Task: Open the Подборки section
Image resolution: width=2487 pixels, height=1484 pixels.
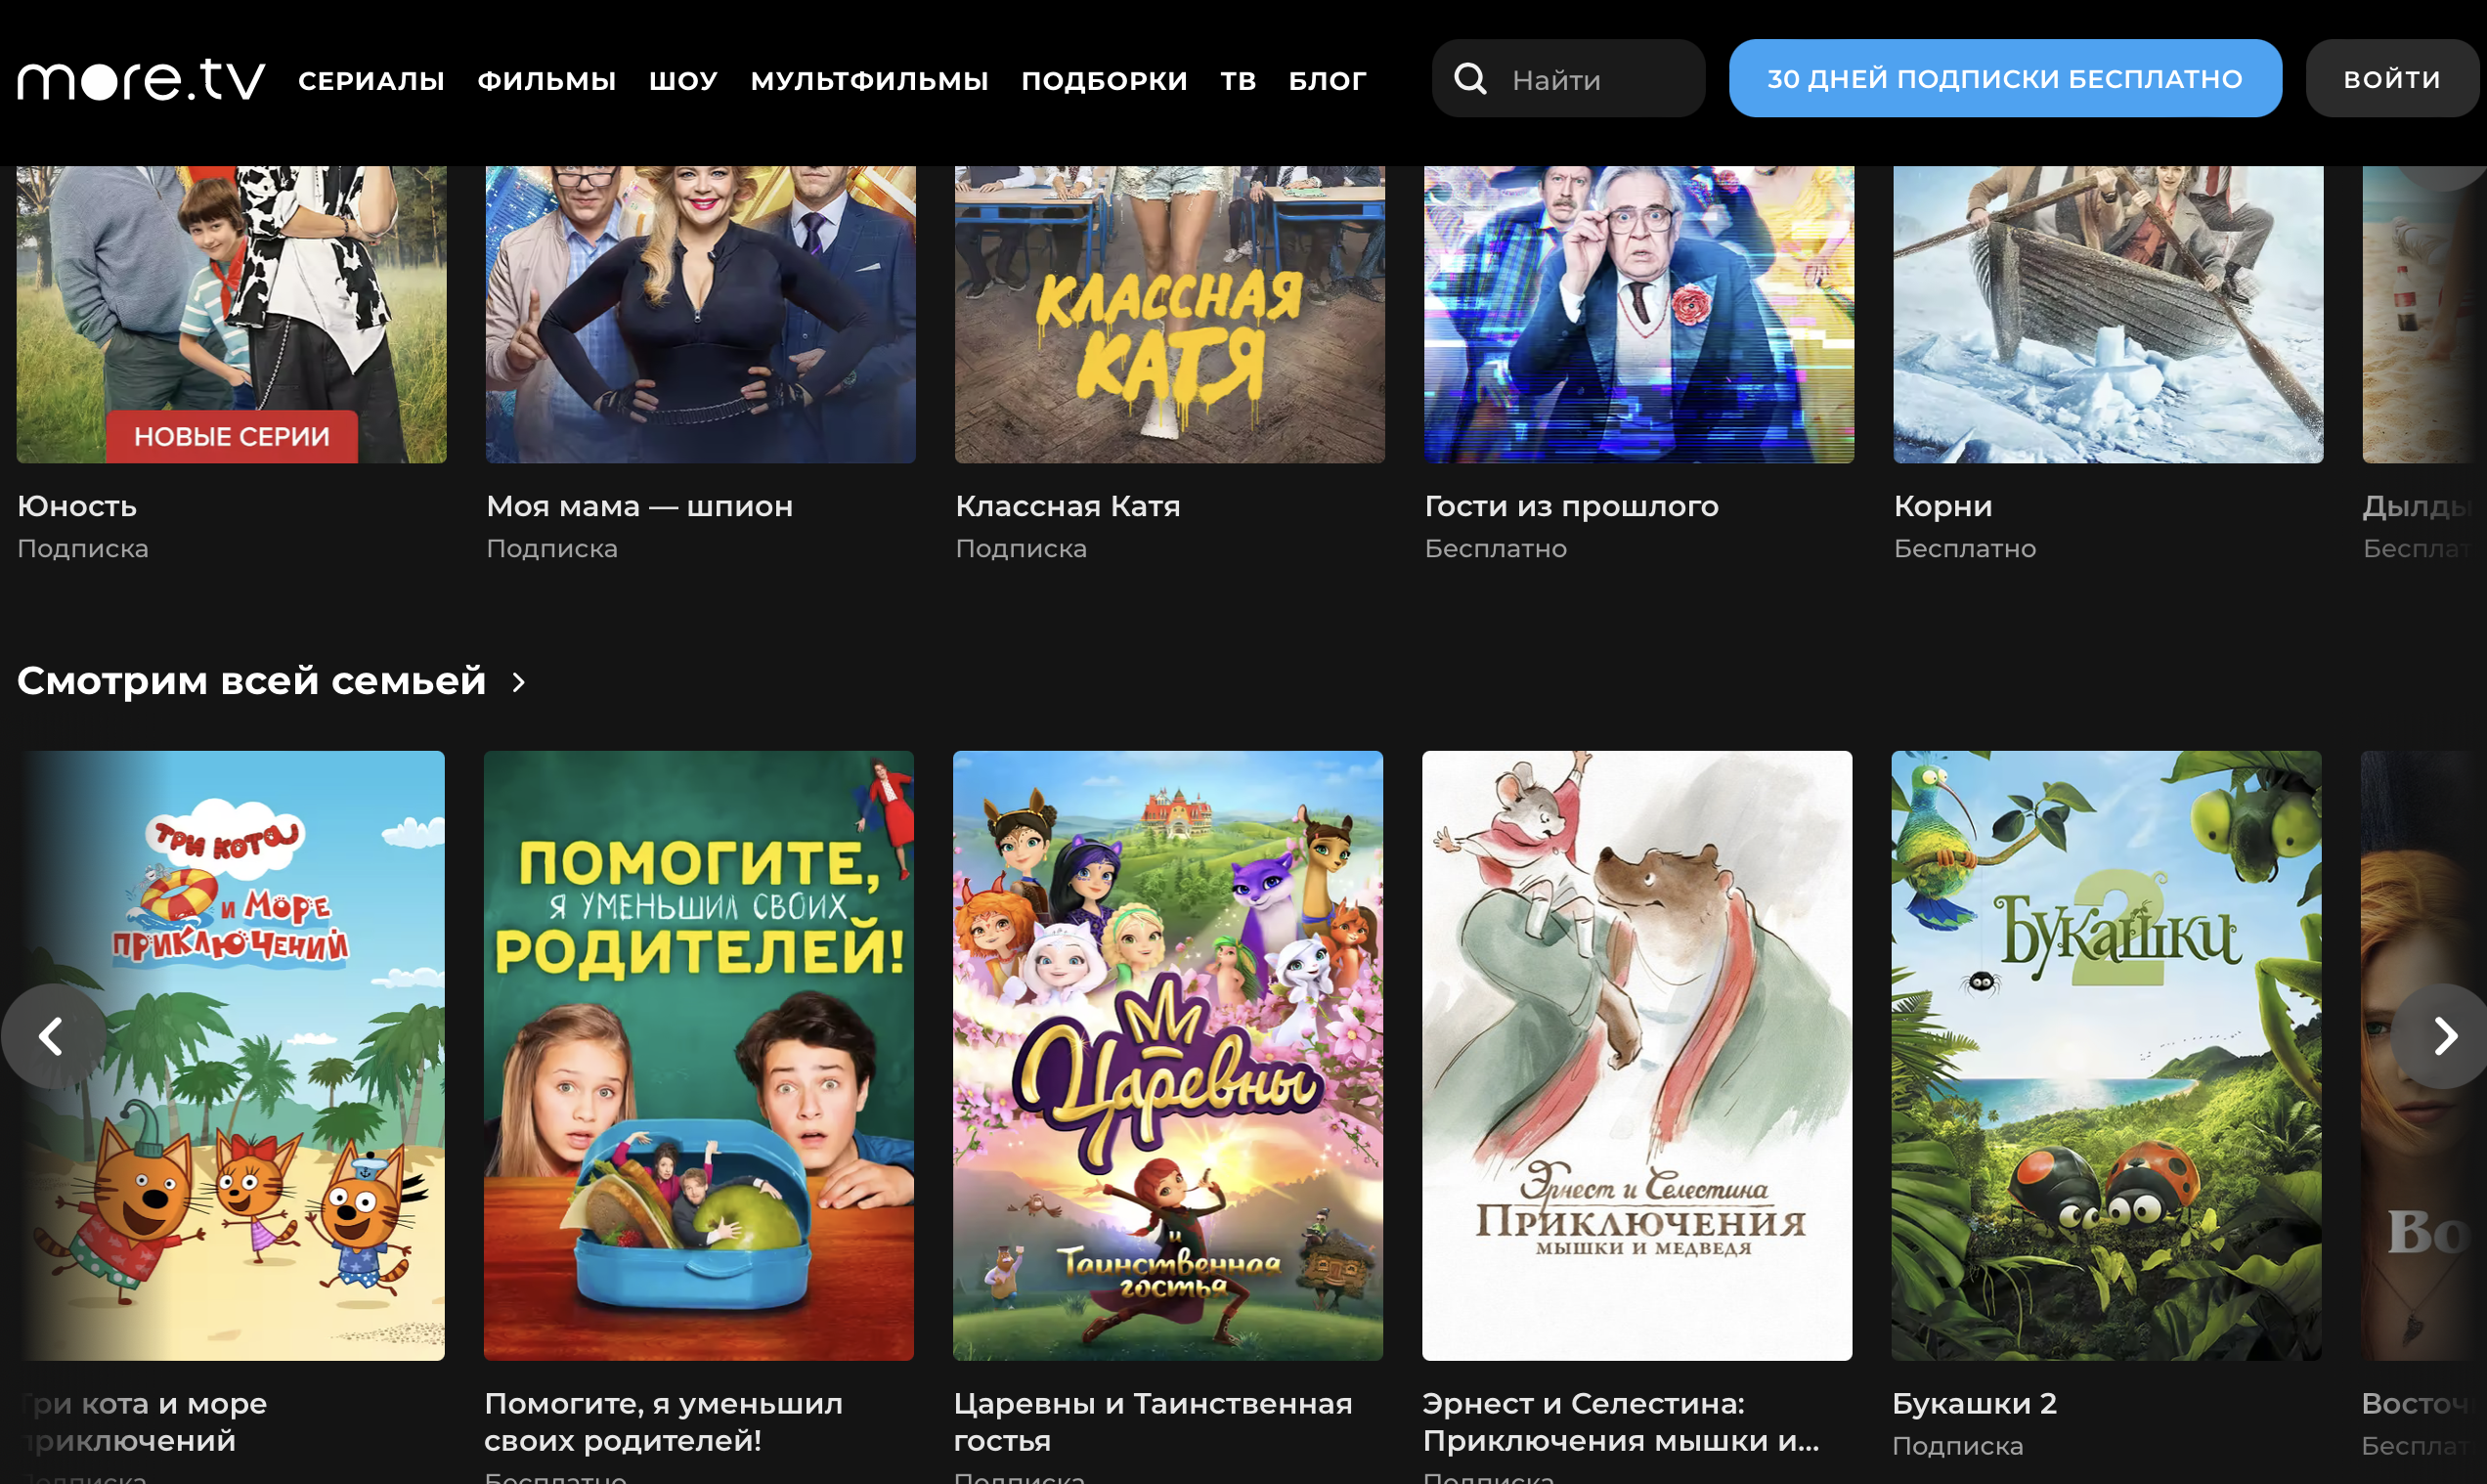Action: [x=1104, y=80]
